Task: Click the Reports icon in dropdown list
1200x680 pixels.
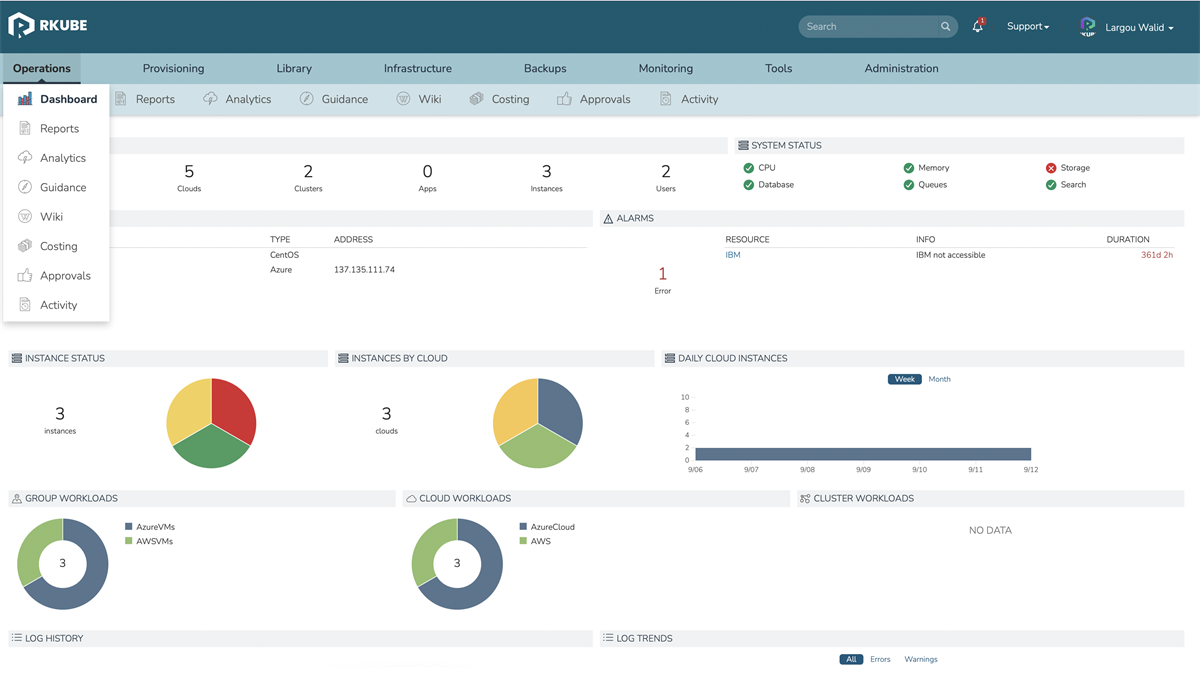Action: pyautogui.click(x=25, y=128)
